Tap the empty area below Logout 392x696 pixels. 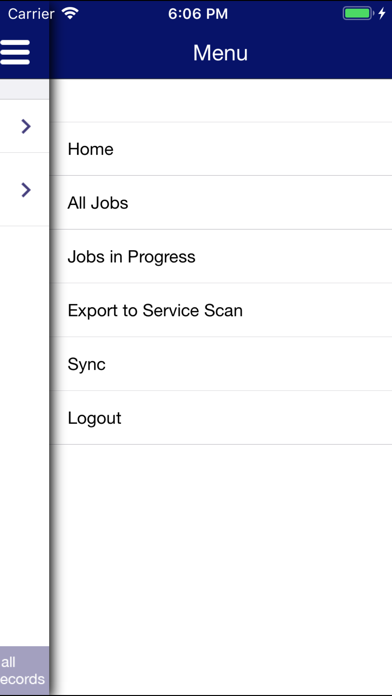coord(221,569)
